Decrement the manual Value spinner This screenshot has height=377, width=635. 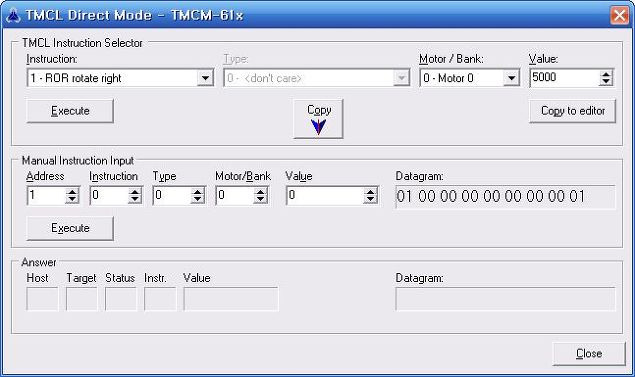370,200
